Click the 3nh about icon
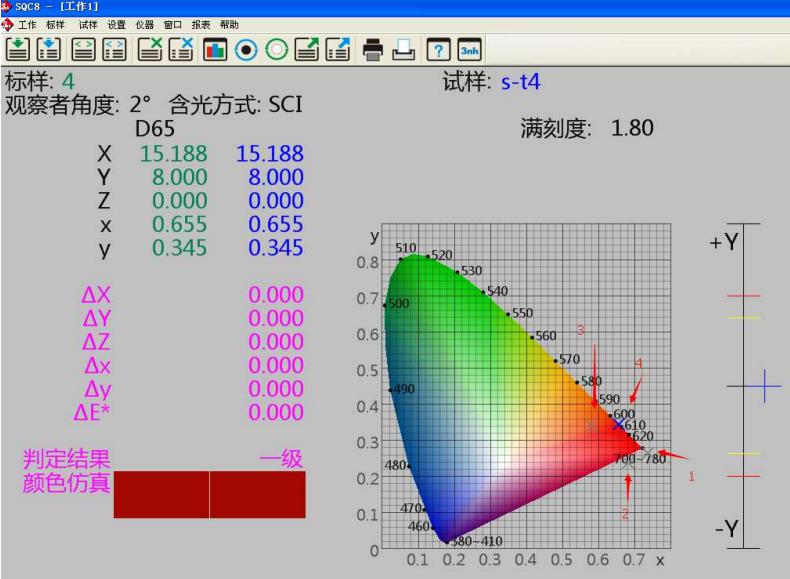This screenshot has height=579, width=790. pos(469,49)
